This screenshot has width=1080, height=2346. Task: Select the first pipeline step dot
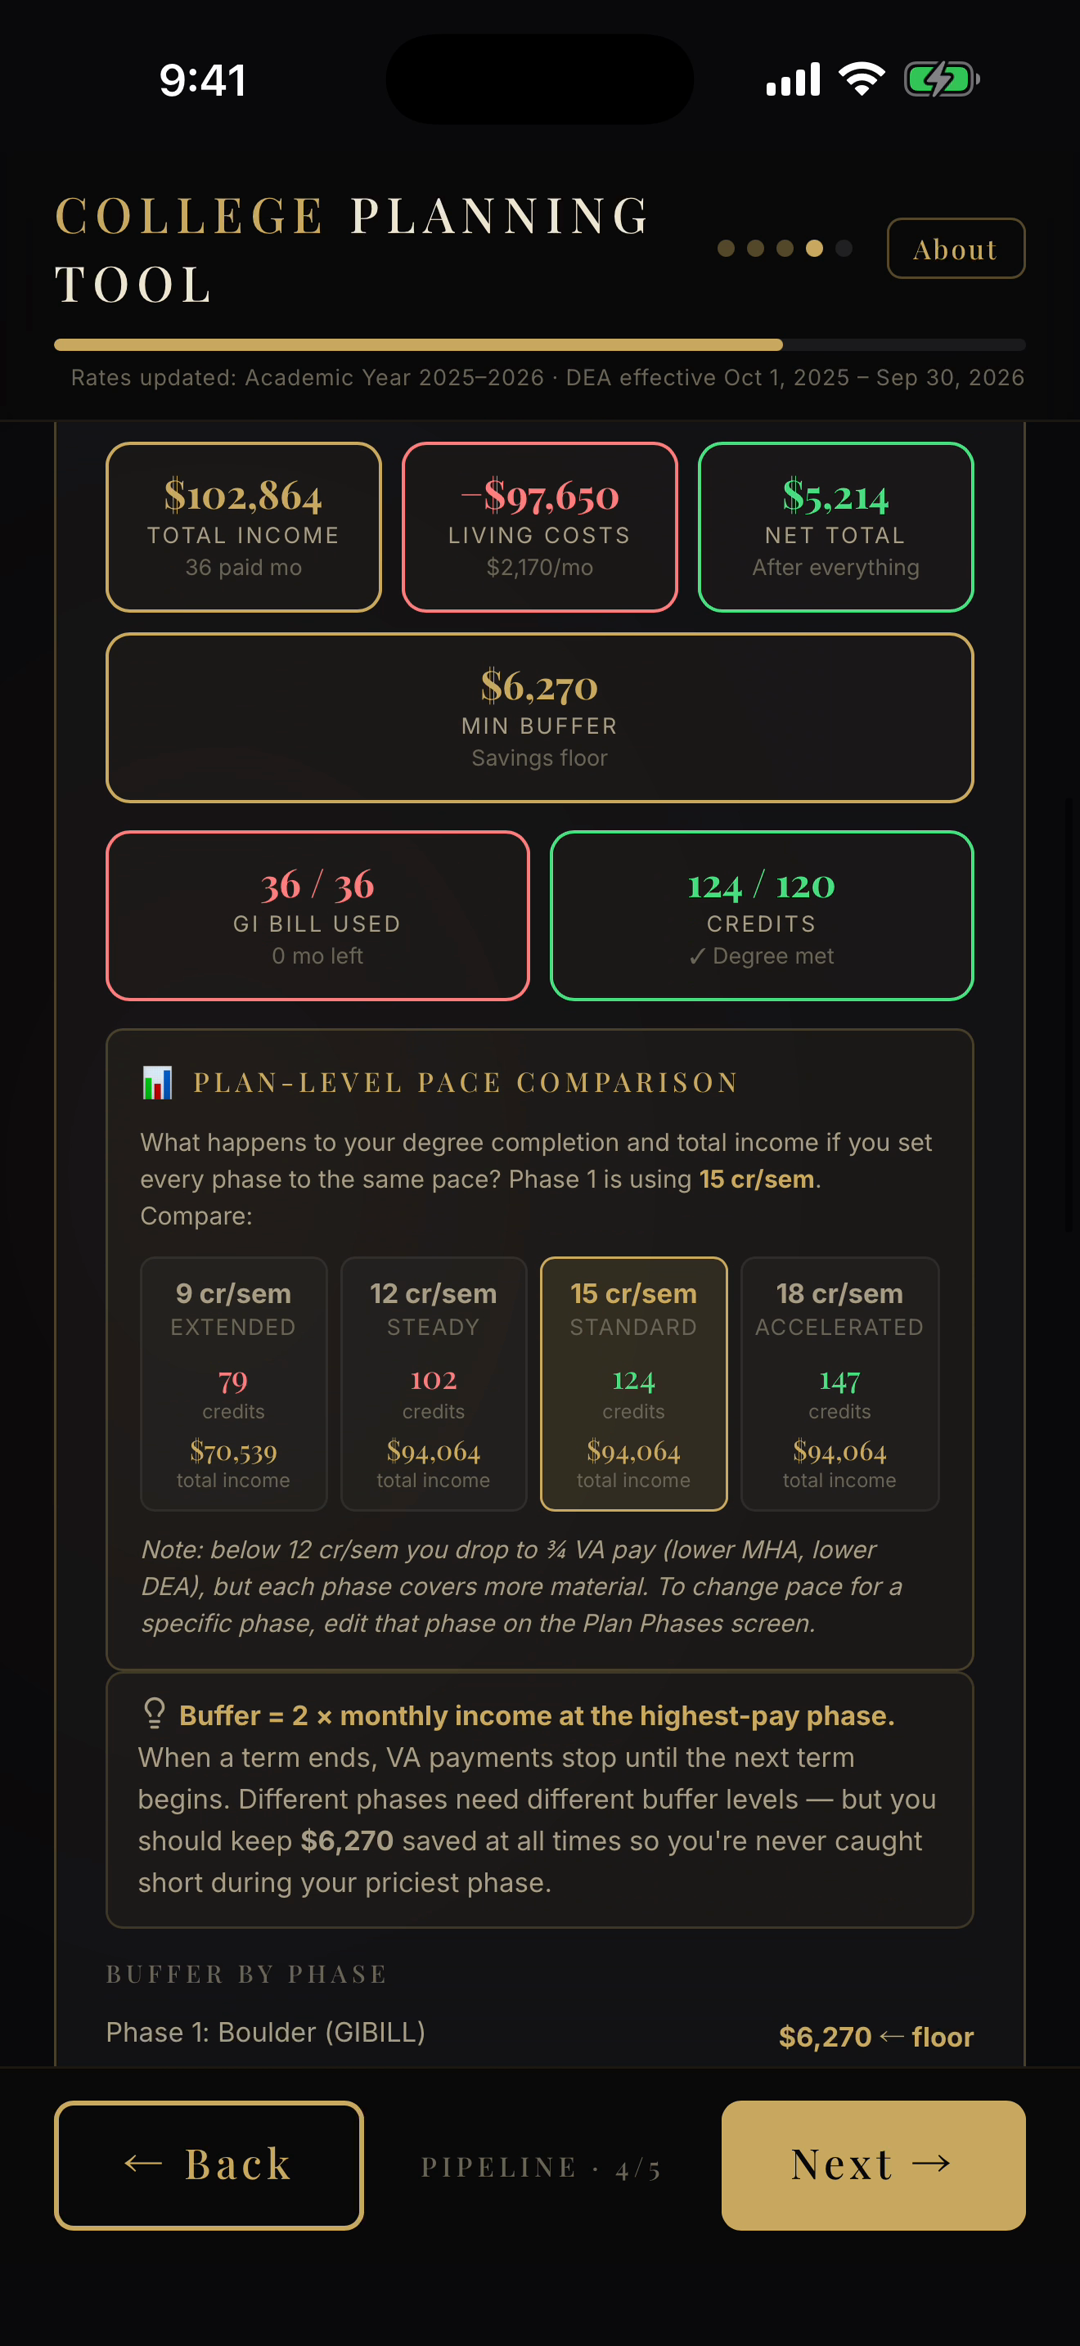726,248
